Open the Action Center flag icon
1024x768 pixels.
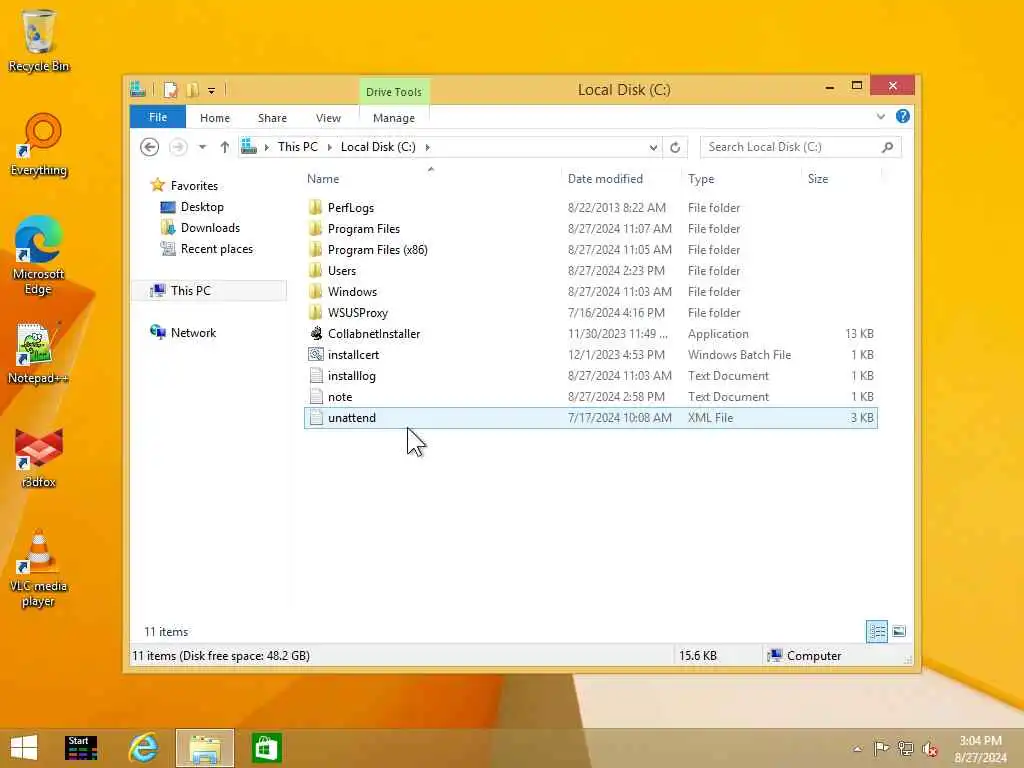click(x=881, y=749)
